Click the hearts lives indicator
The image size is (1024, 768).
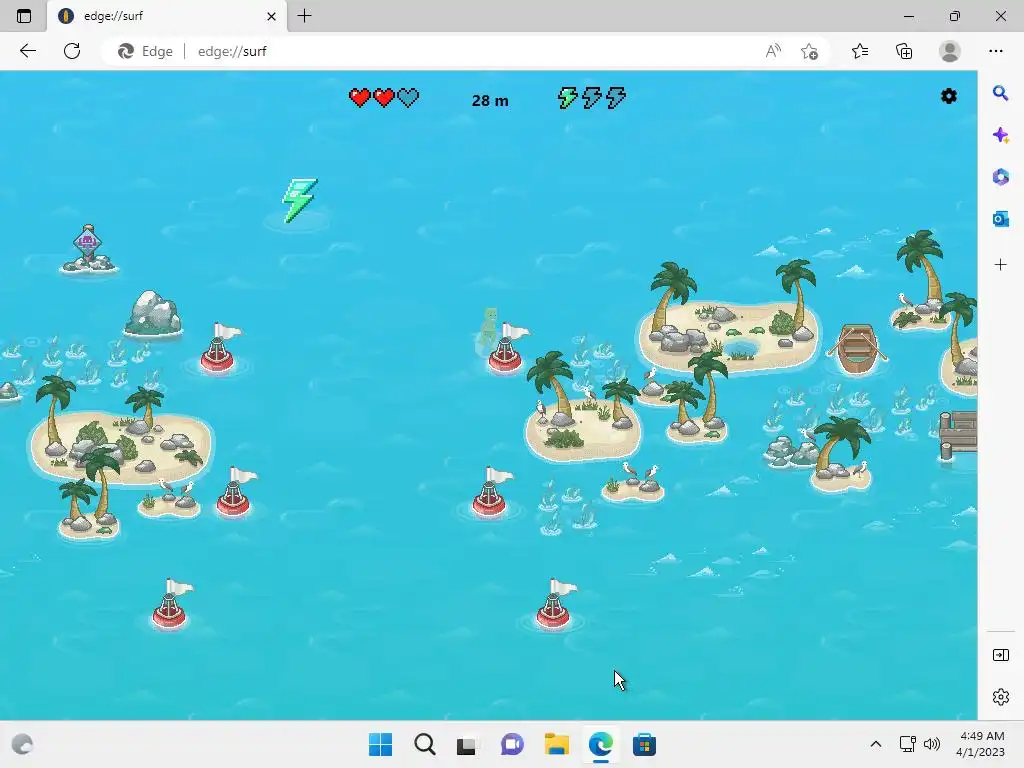pos(384,97)
